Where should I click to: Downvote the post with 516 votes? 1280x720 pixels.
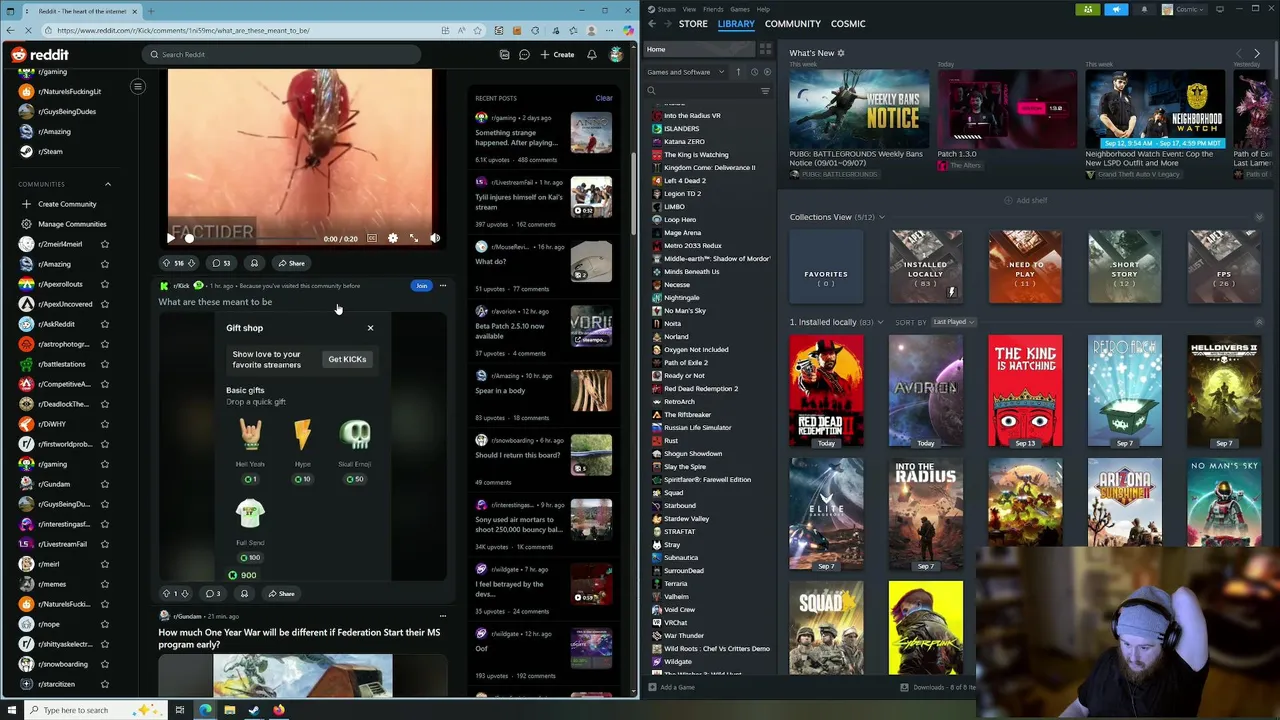tap(193, 263)
